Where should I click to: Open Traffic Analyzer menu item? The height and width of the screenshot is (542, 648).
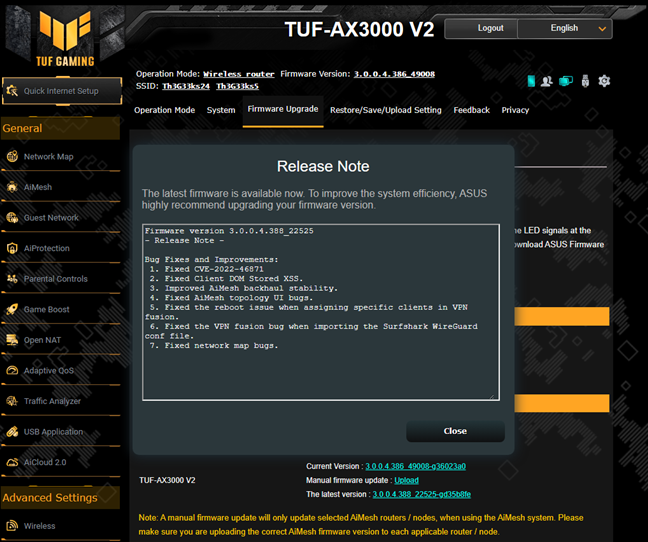coord(61,401)
